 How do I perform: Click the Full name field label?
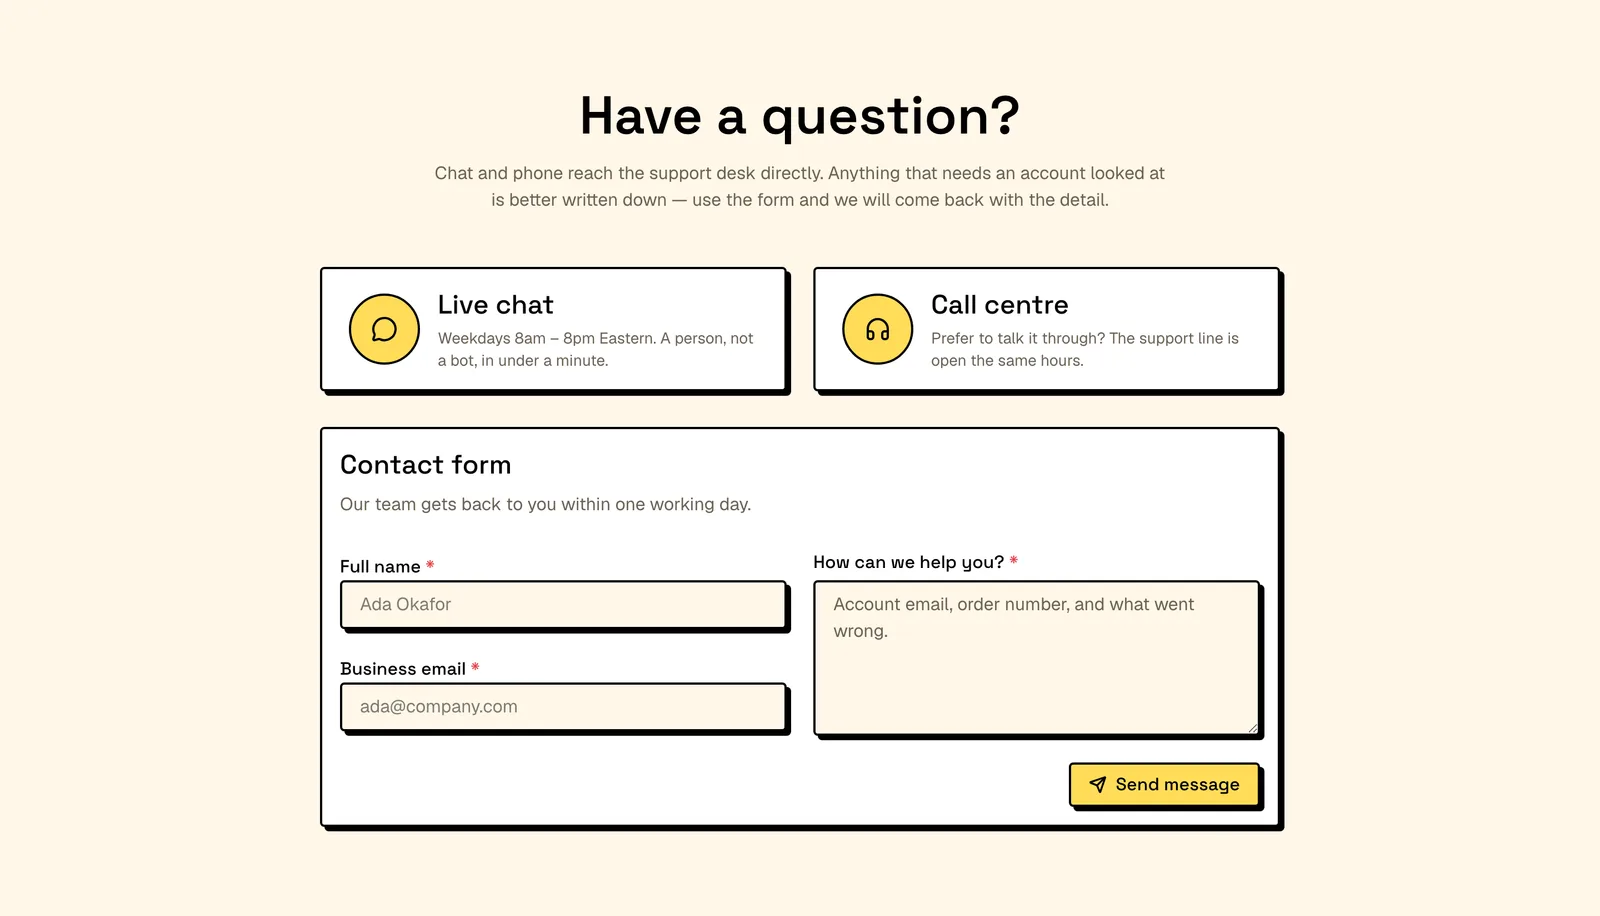(380, 567)
